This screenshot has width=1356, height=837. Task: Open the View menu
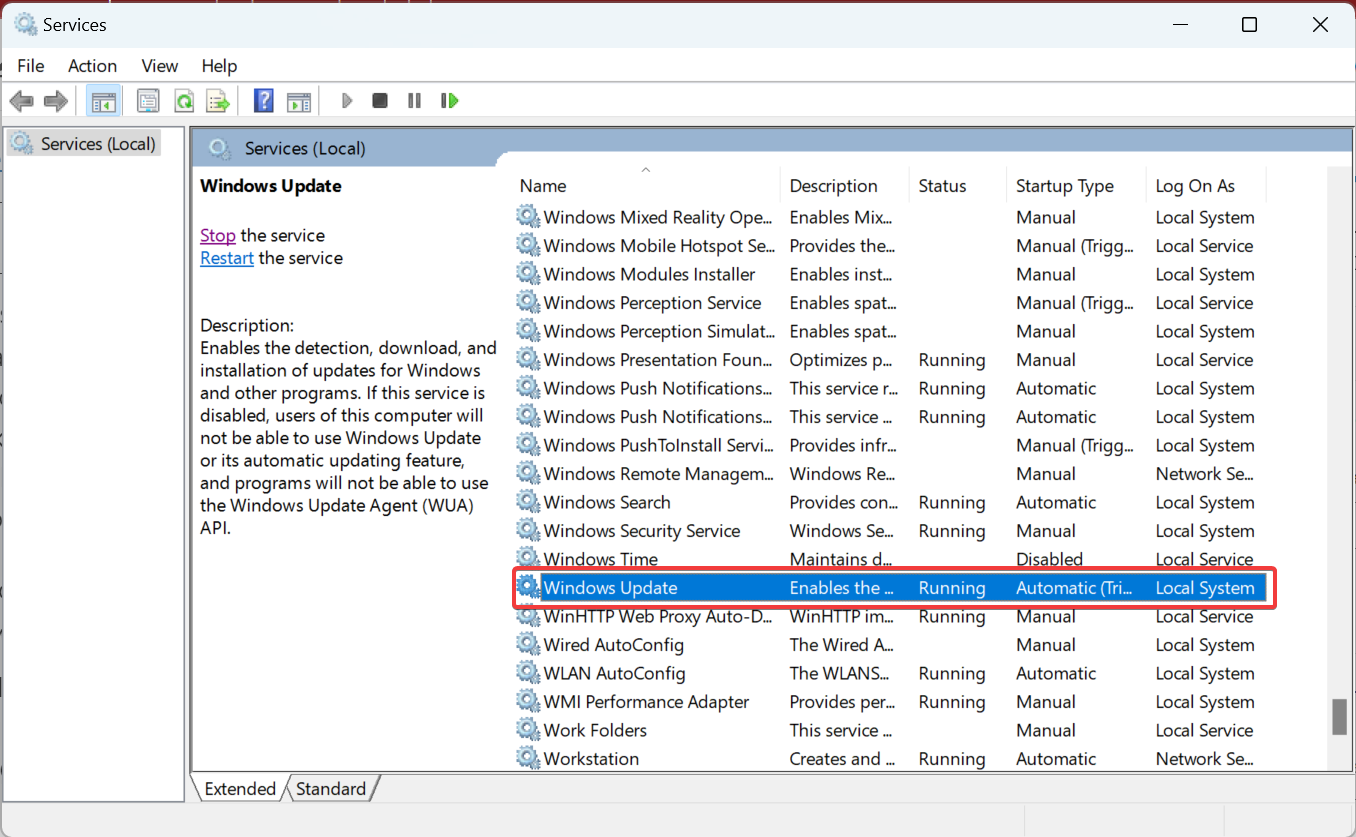click(x=160, y=66)
